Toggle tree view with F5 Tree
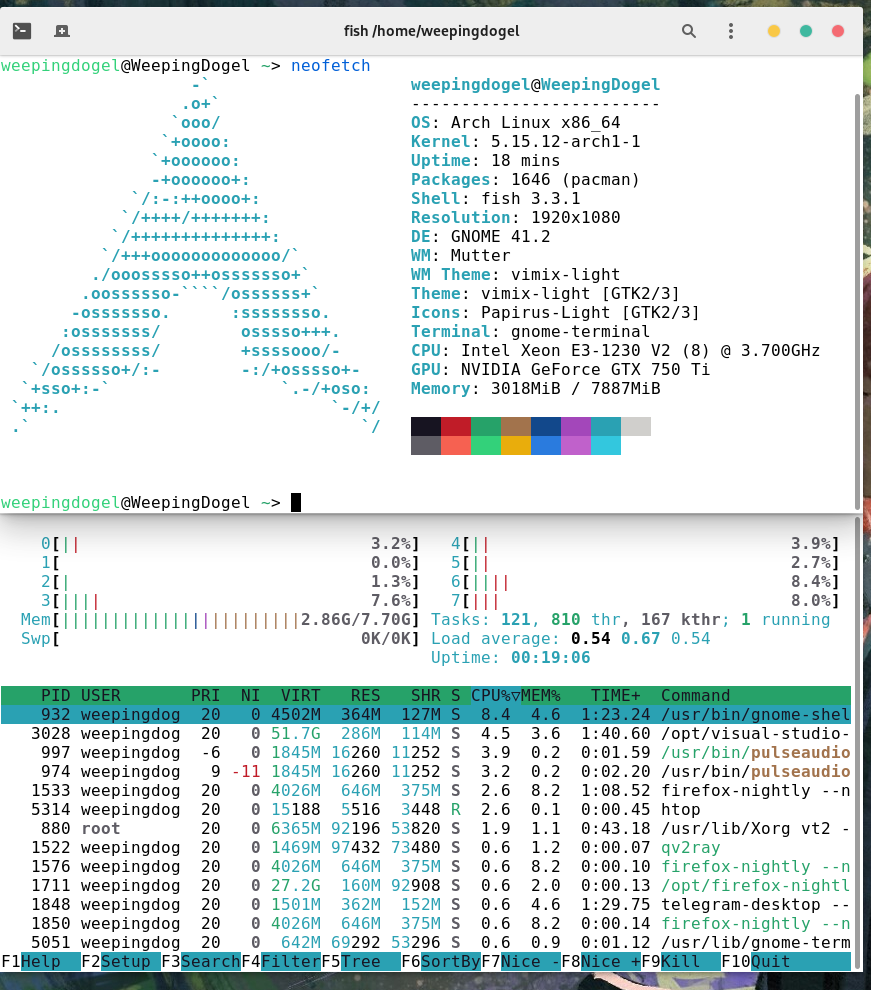This screenshot has height=990, width=871. tap(361, 961)
